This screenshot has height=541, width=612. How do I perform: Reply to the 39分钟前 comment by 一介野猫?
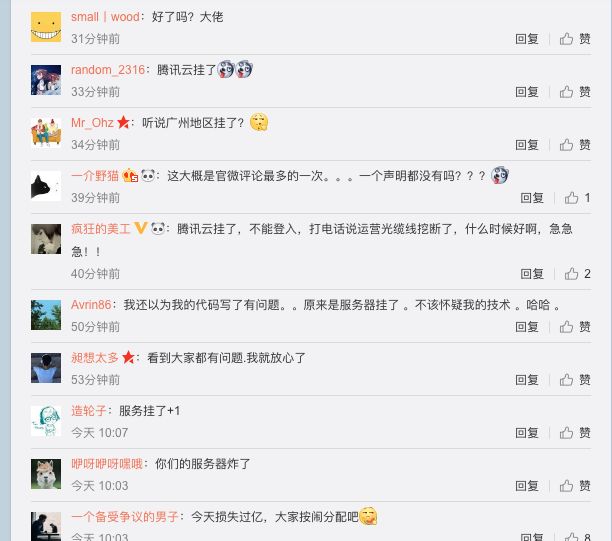pyautogui.click(x=532, y=198)
